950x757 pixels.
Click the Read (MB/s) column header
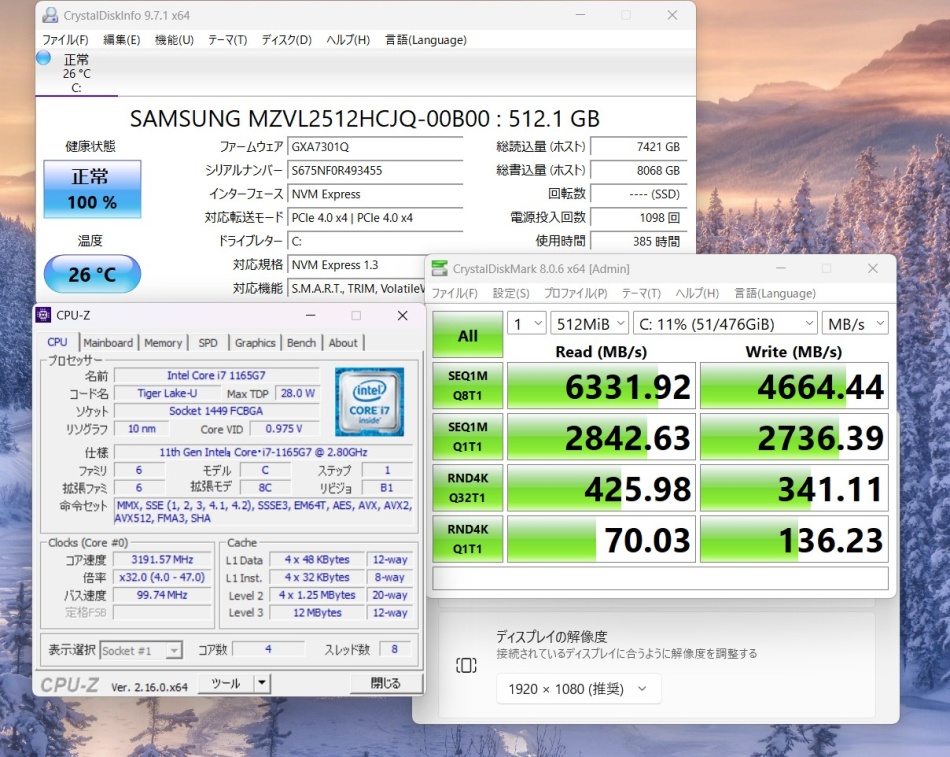pos(601,352)
